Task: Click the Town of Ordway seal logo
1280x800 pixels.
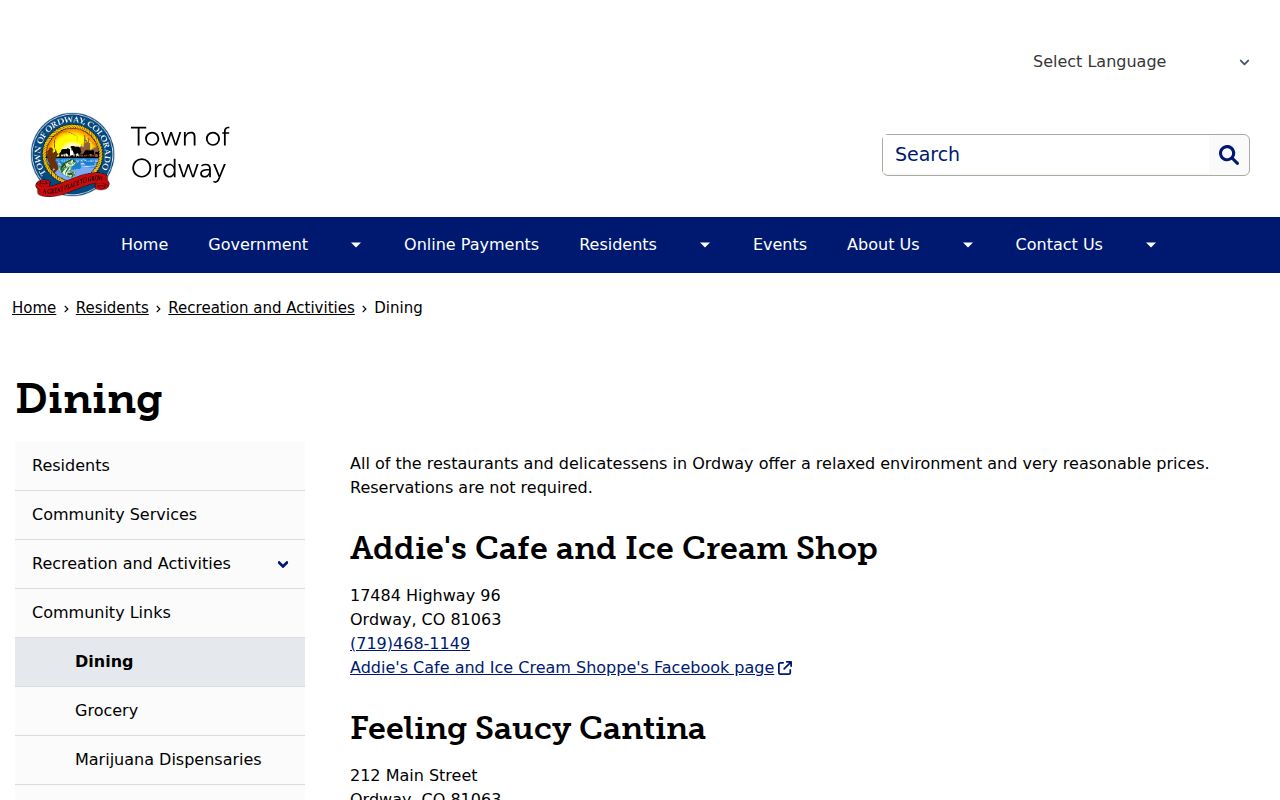Action: tap(72, 154)
